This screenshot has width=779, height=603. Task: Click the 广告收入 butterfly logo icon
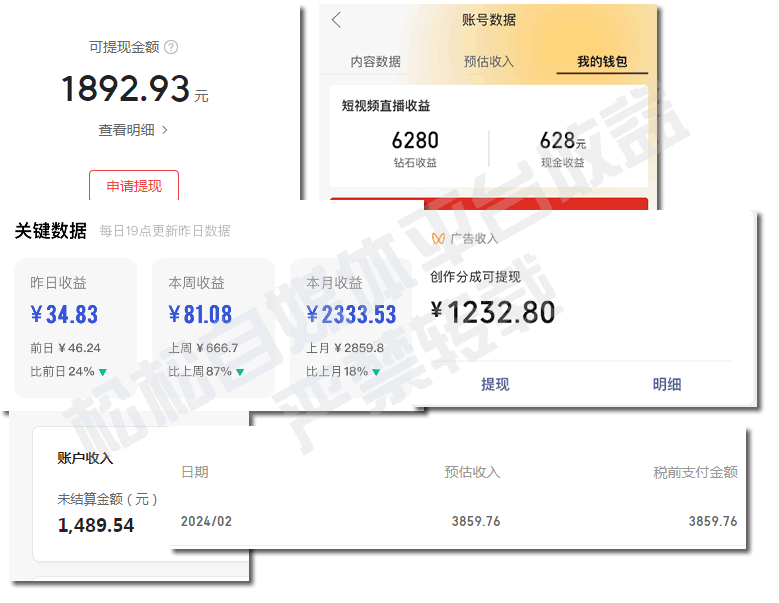(x=438, y=239)
